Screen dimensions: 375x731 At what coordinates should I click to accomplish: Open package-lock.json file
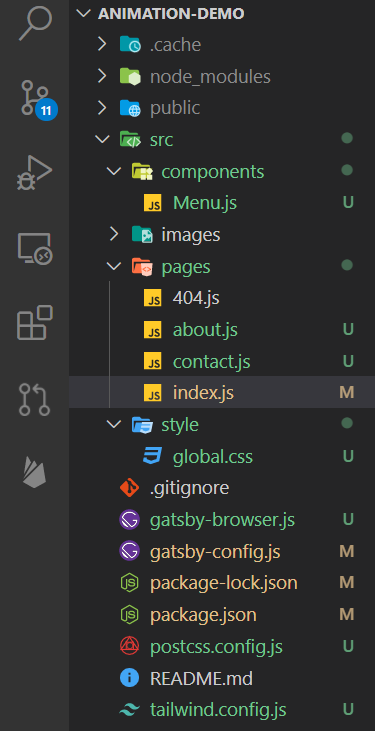coord(224,583)
